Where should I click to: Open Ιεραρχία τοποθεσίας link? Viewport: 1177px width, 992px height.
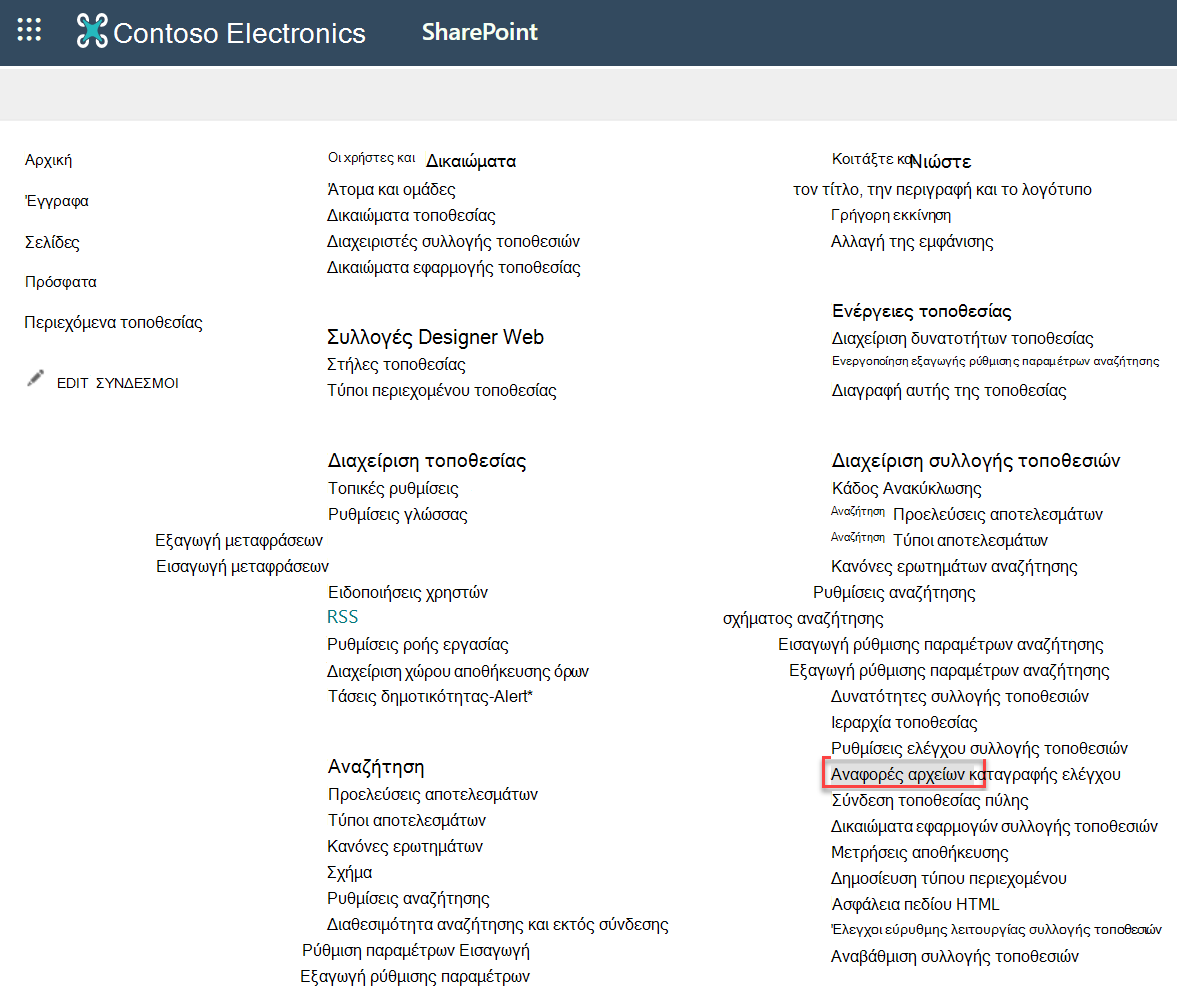point(905,723)
